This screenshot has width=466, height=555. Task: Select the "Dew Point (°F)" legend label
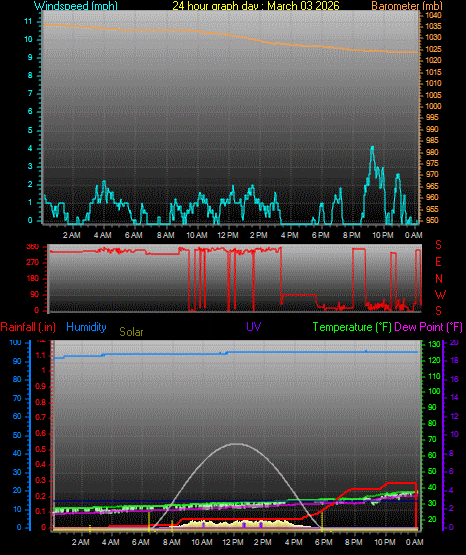428,327
